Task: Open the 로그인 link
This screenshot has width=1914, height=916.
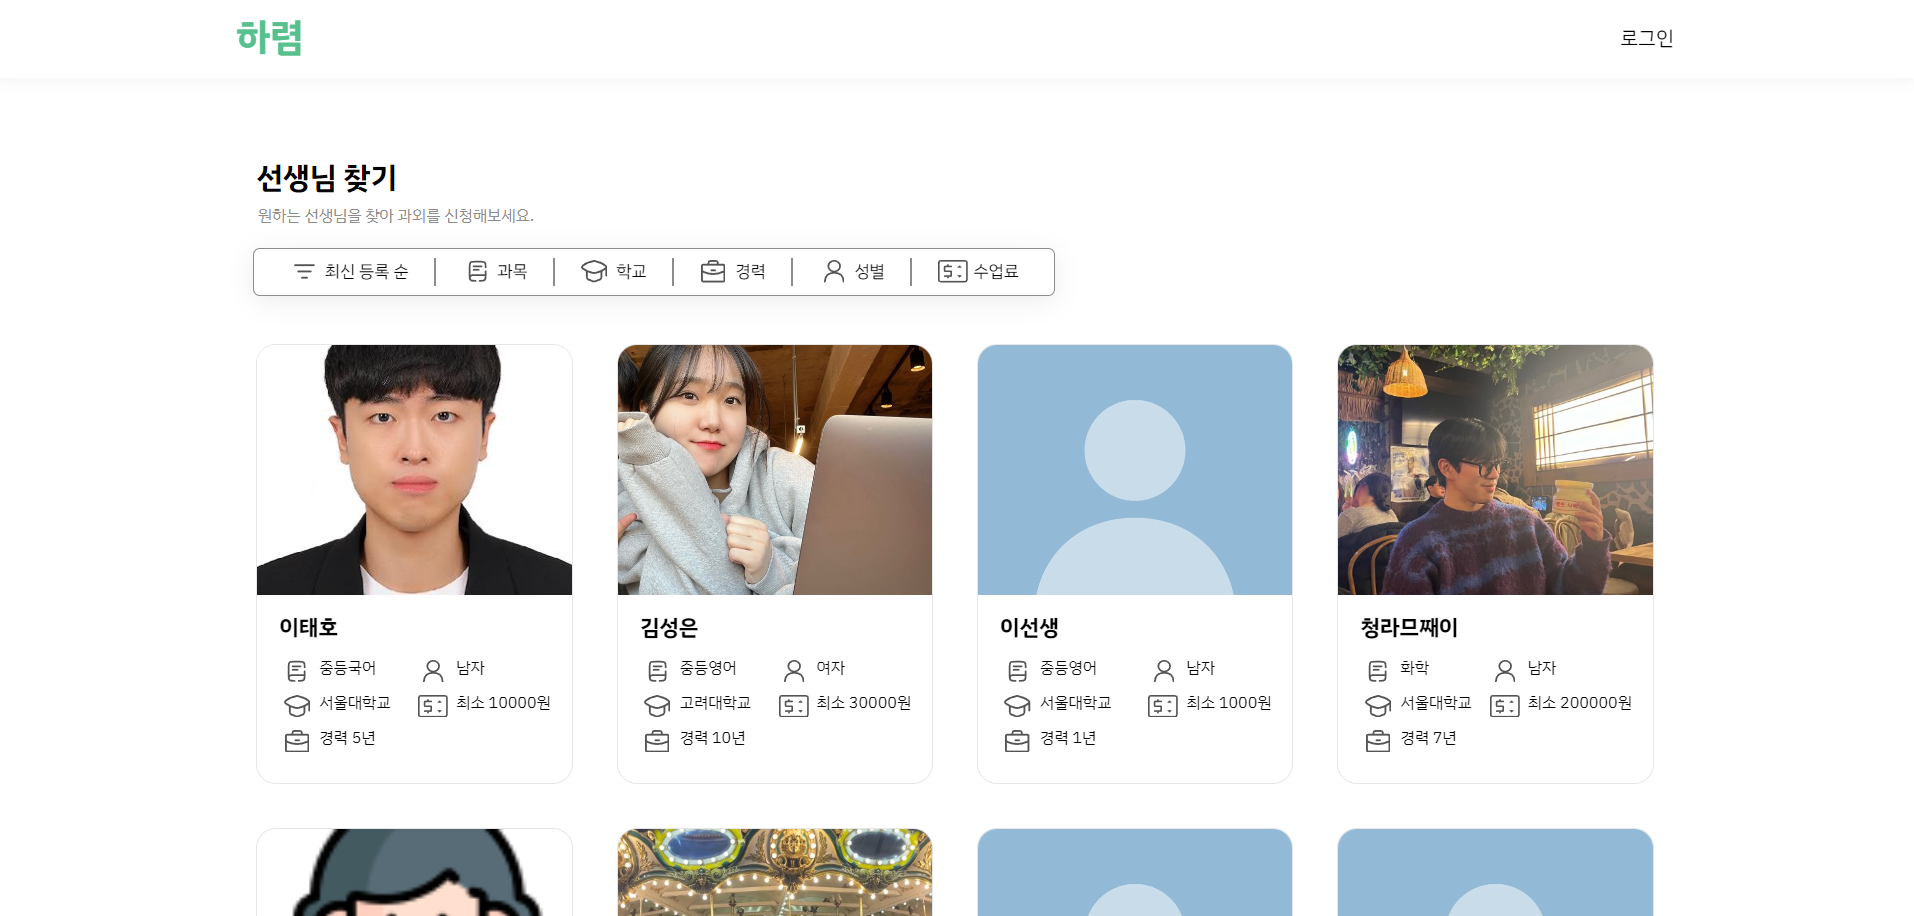Action: [x=1646, y=38]
